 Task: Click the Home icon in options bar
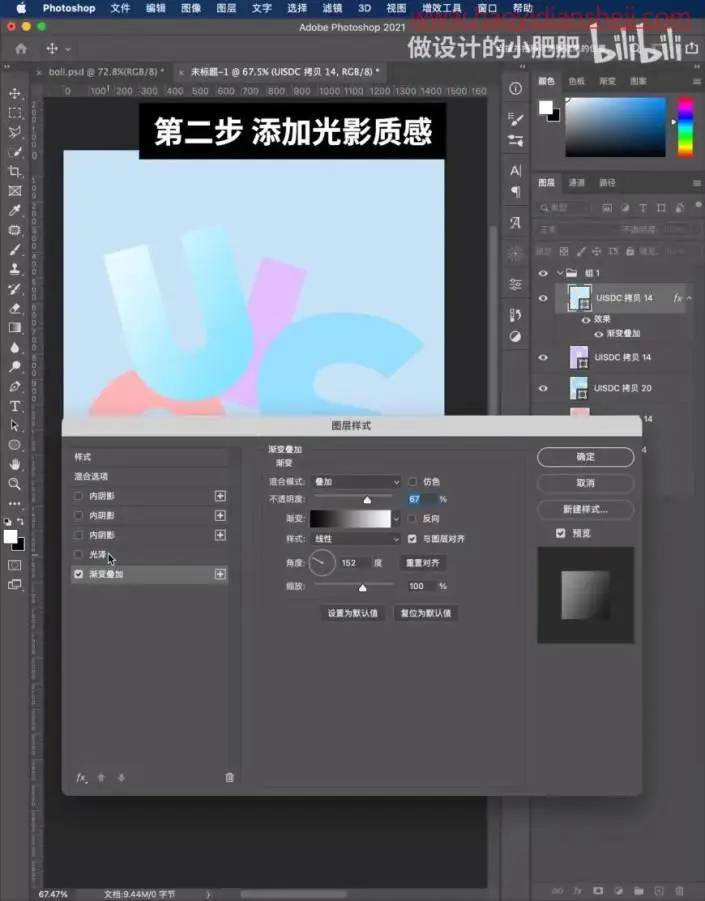pyautogui.click(x=21, y=49)
